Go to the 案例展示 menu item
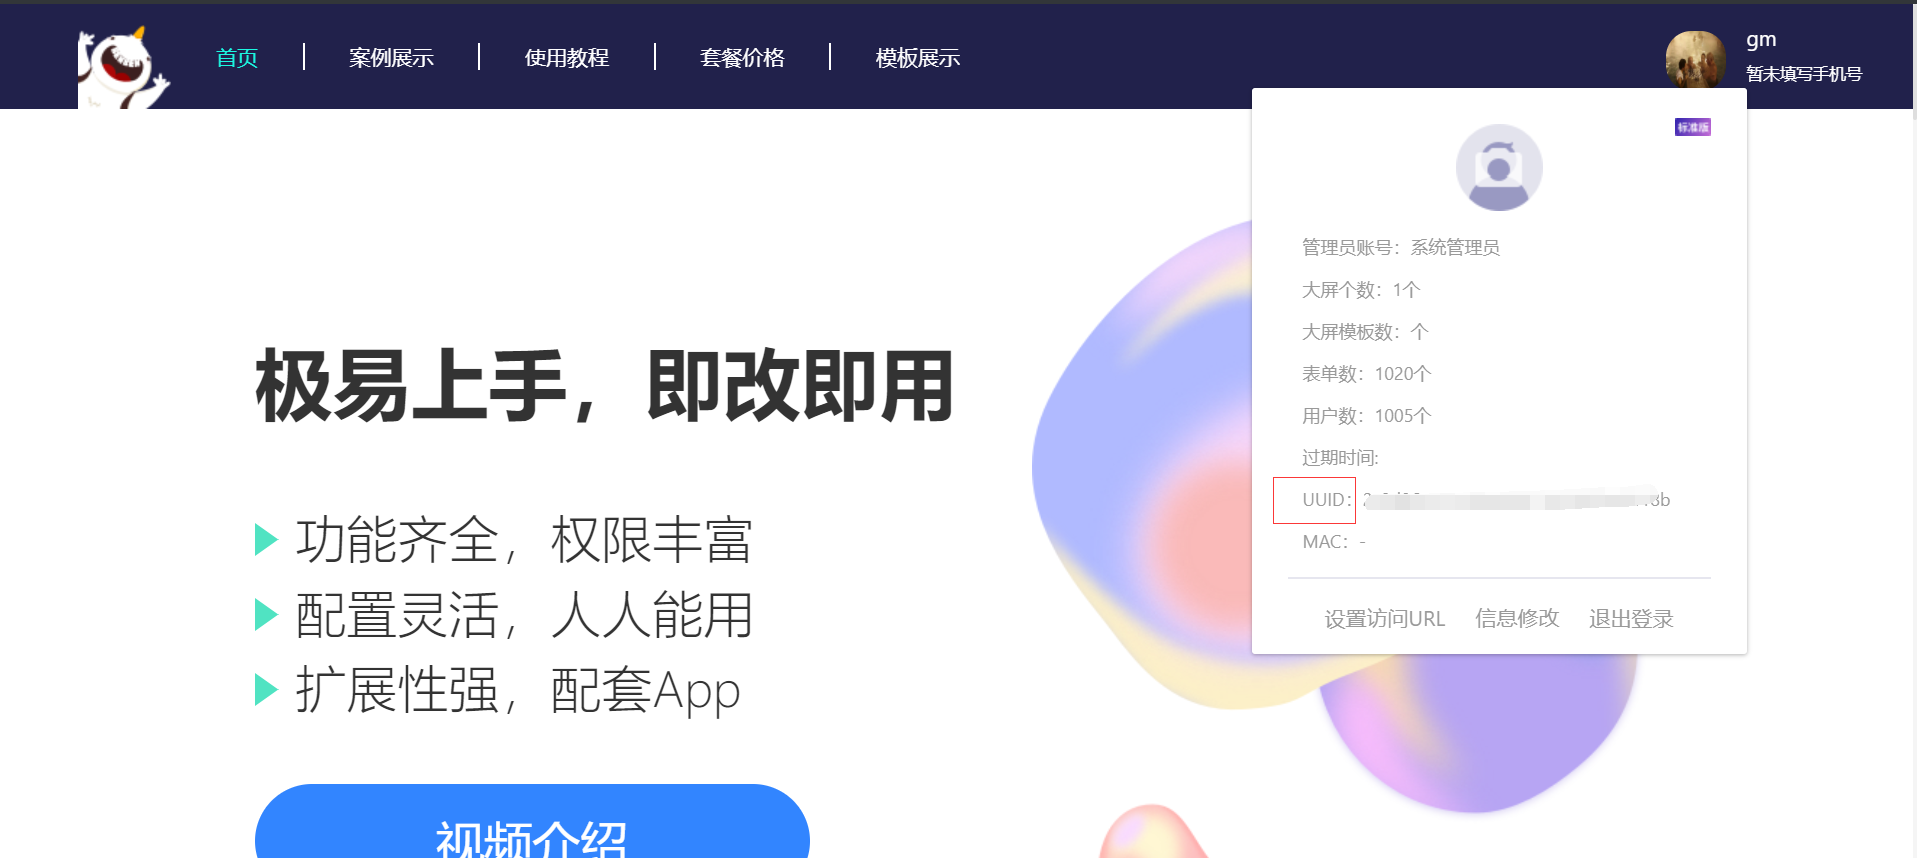1917x858 pixels. point(391,58)
